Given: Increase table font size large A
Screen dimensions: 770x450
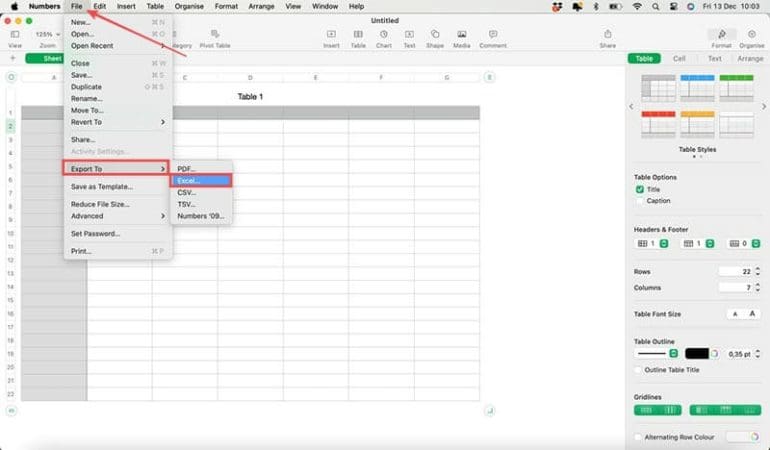Looking at the screenshot, I should pos(752,314).
